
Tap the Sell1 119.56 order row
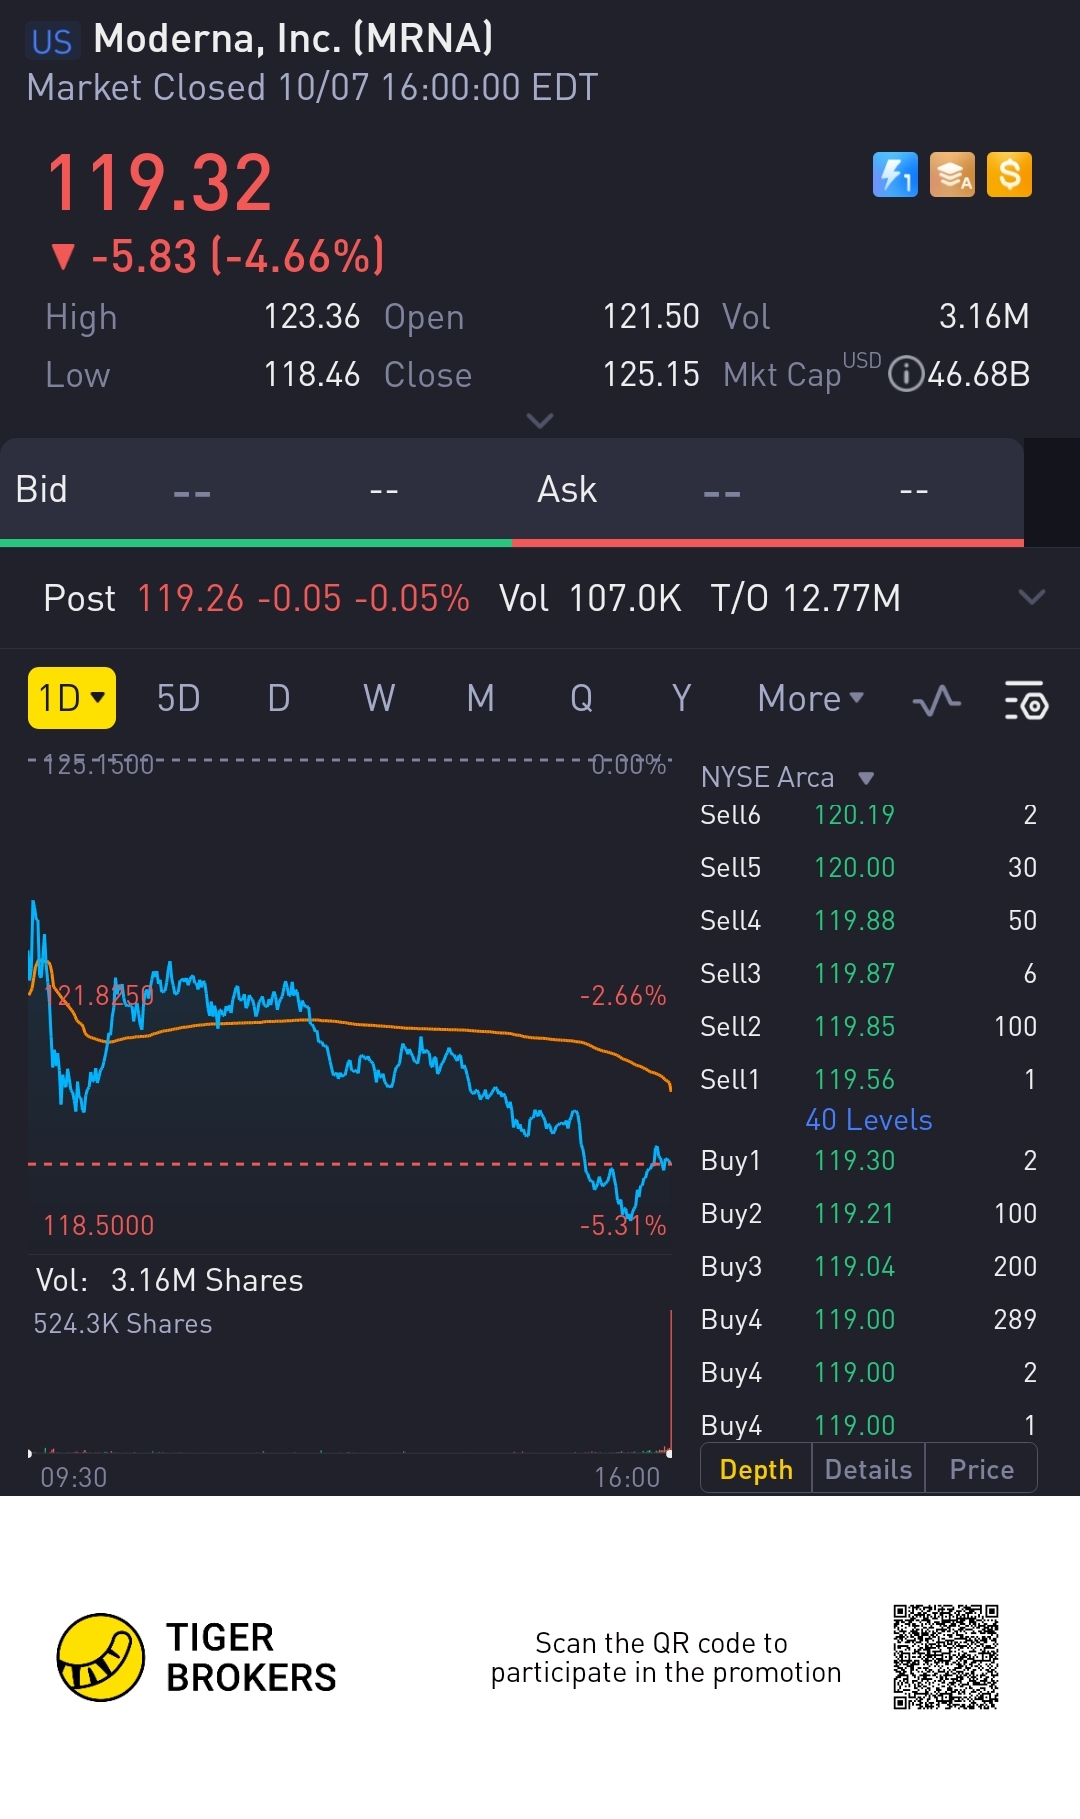[867, 1080]
